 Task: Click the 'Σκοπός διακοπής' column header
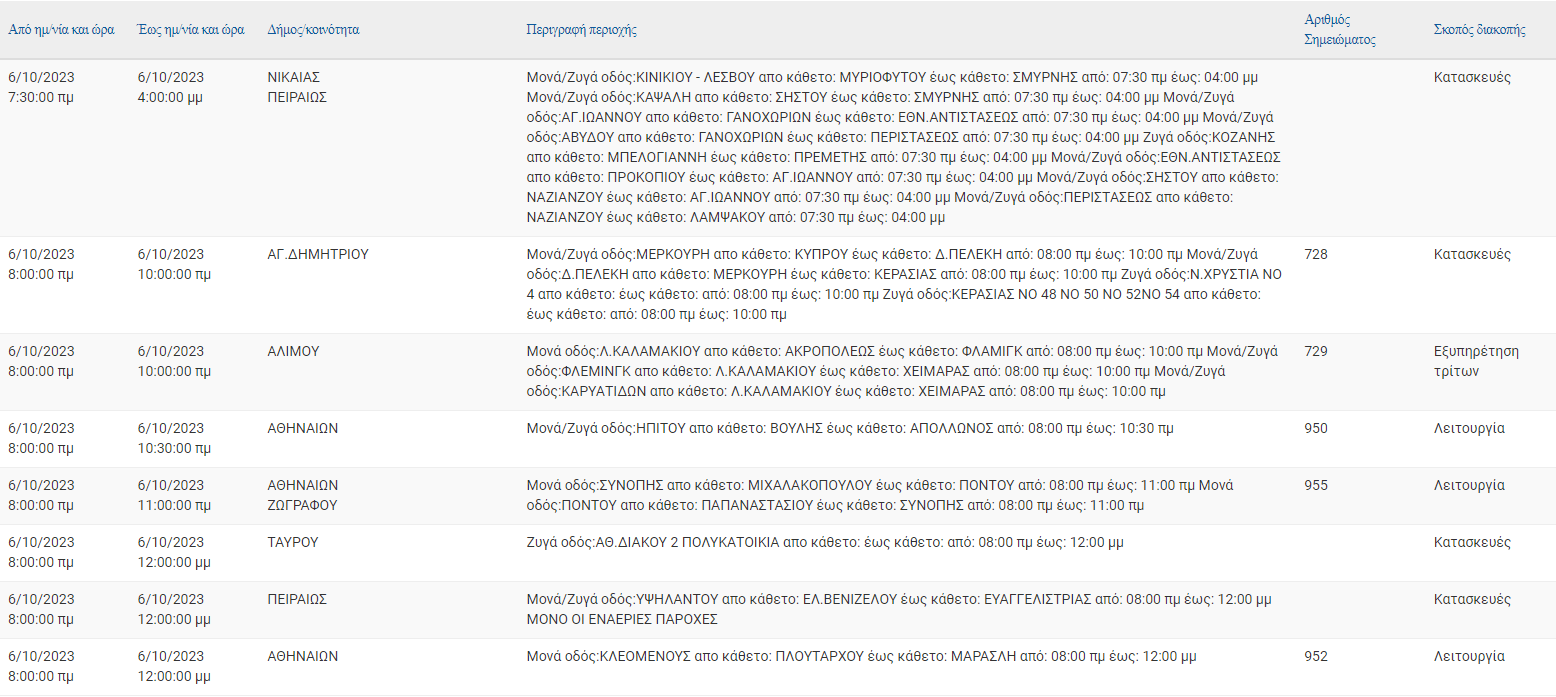pos(1480,30)
